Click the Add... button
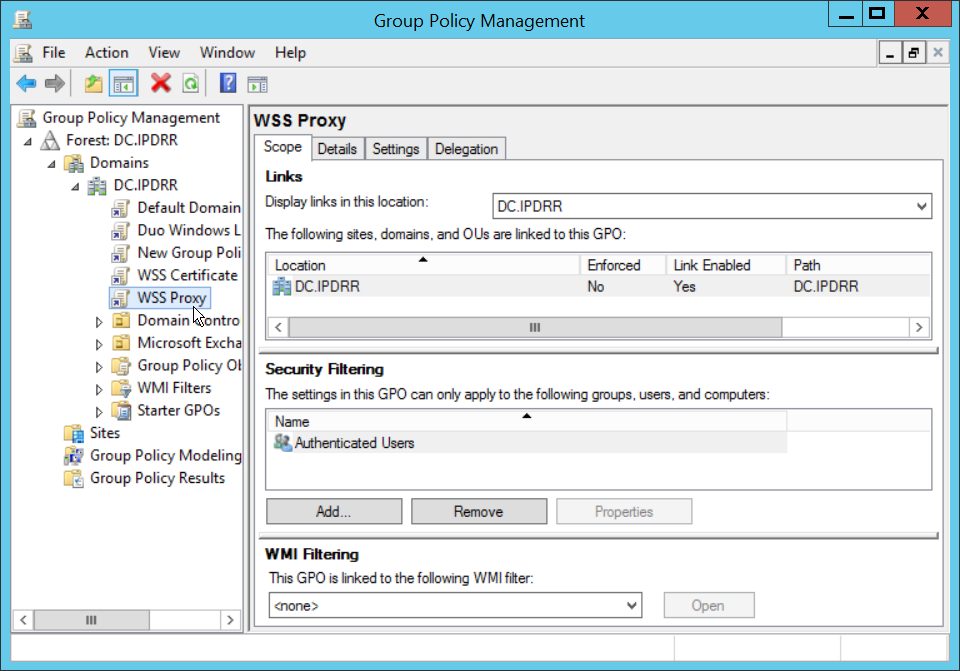 click(333, 512)
